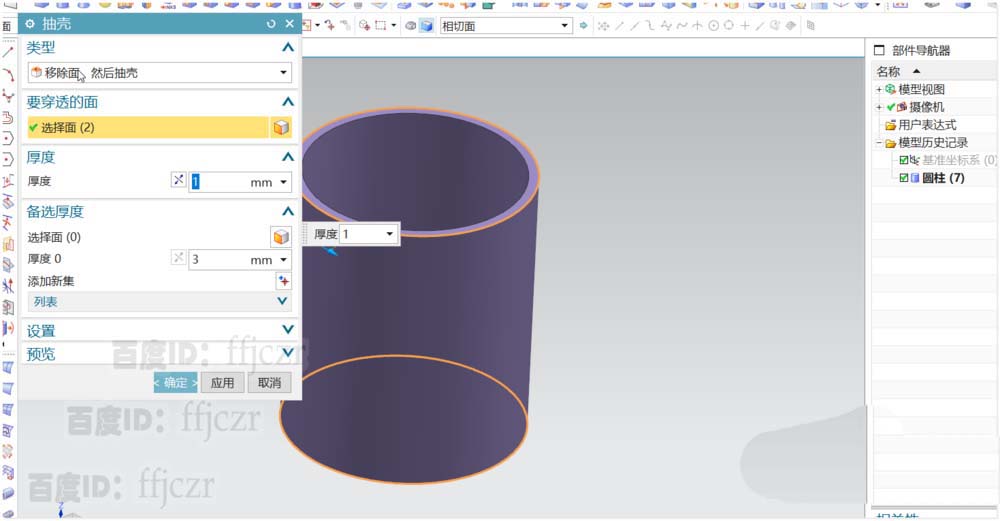Collapse the 备选厚度 section
The width and height of the screenshot is (1000, 521).
288,212
